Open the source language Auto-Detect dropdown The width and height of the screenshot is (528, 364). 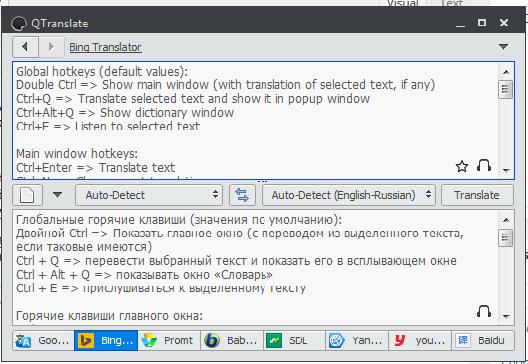point(149,195)
